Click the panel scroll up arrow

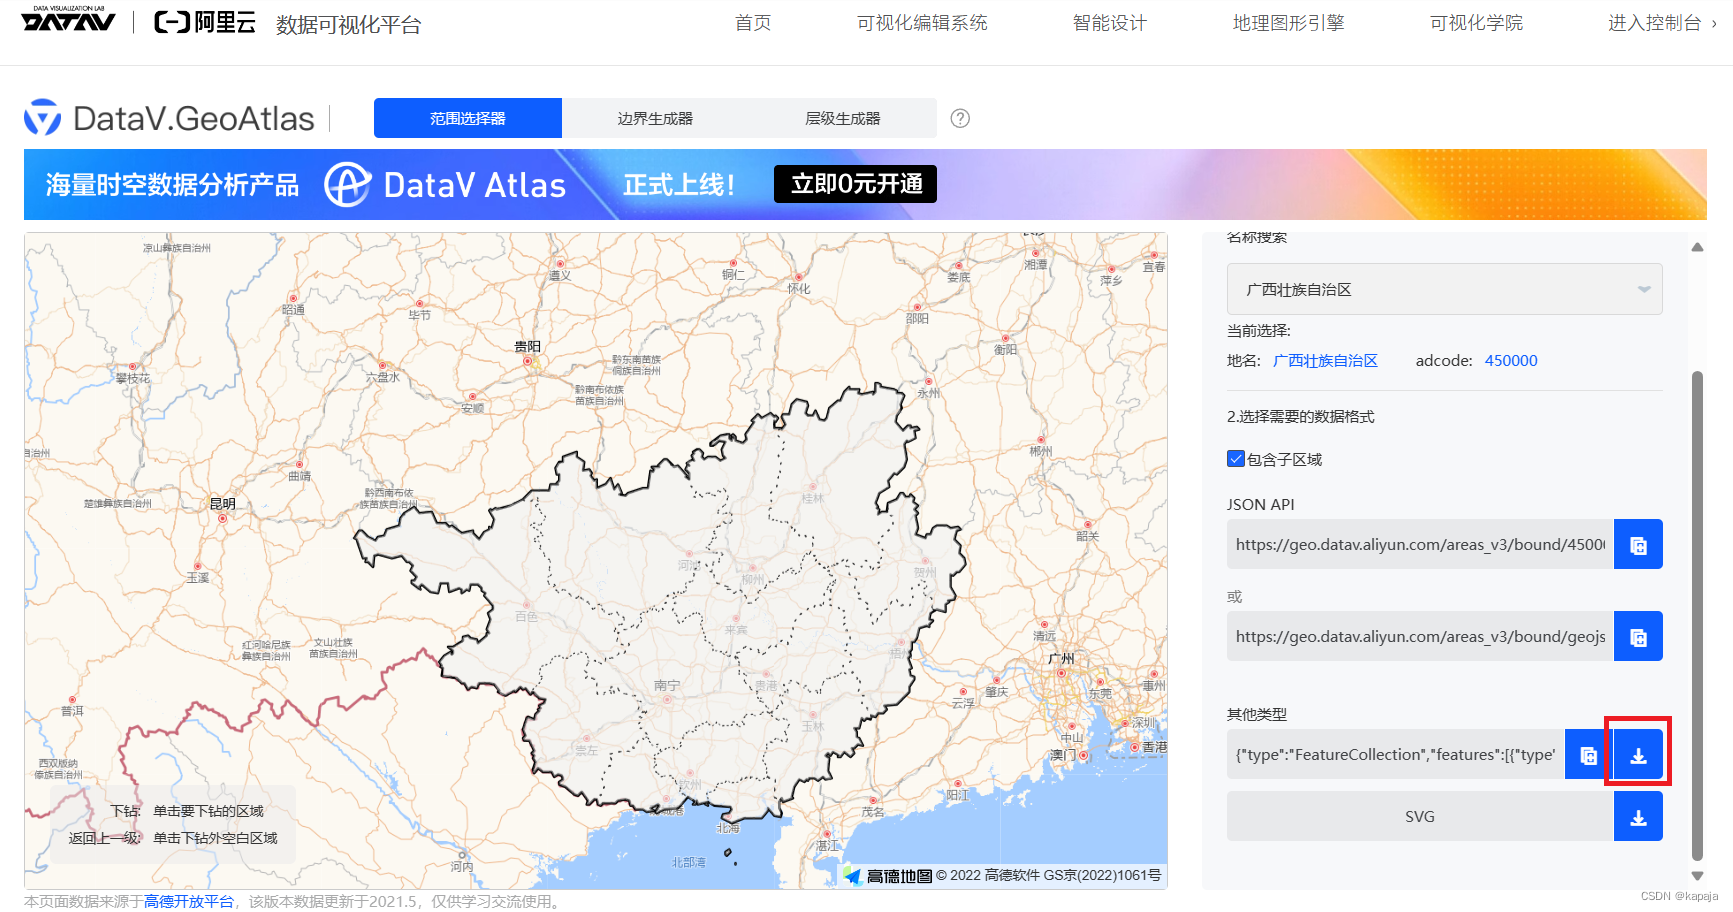coord(1697,247)
